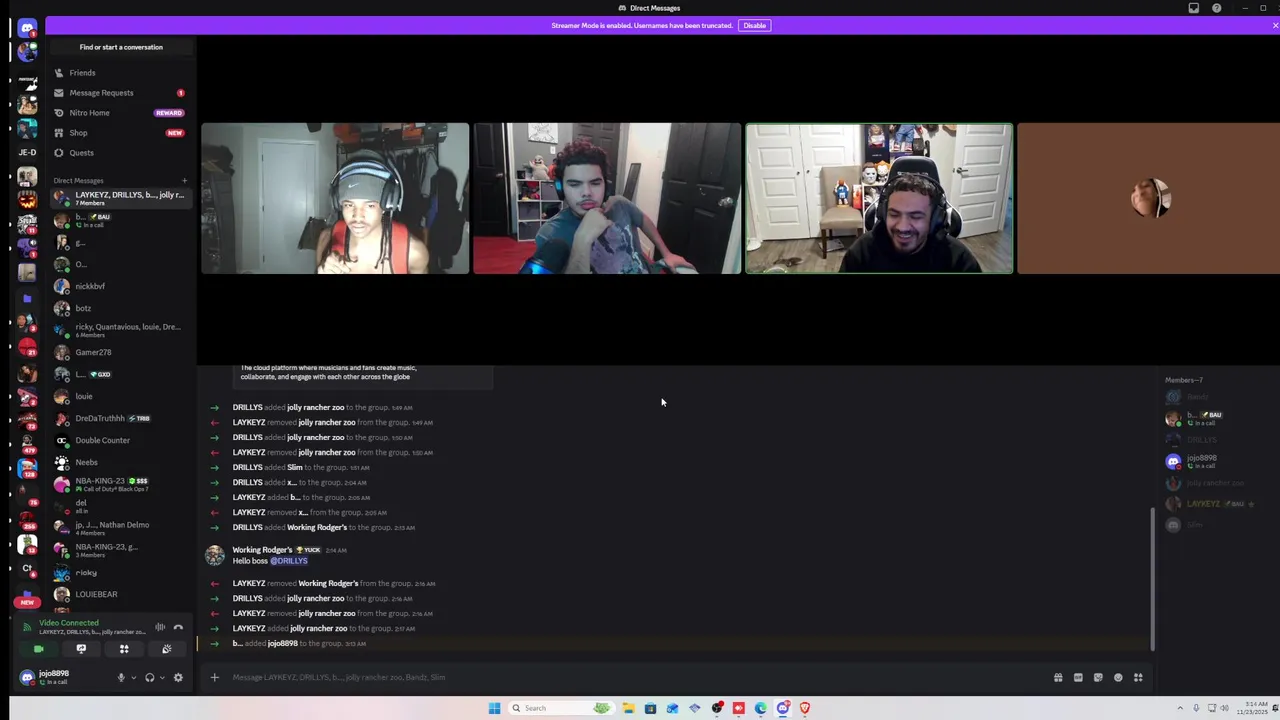Deafen the headphones
The width and height of the screenshot is (1280, 720).
(x=149, y=677)
